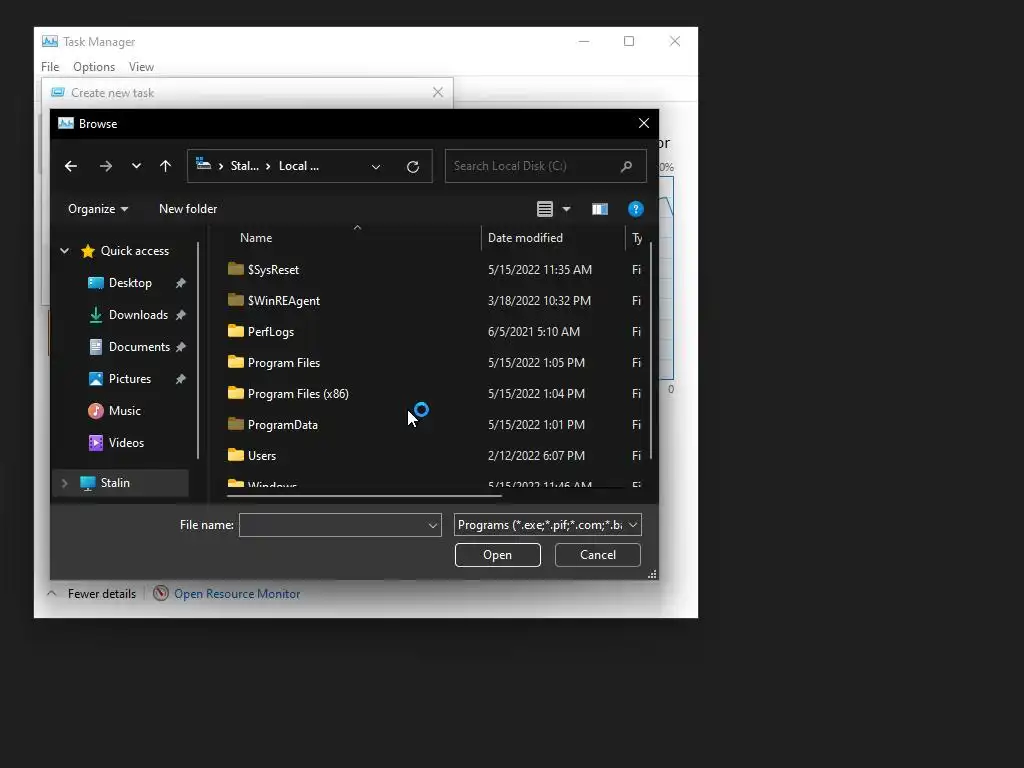The width and height of the screenshot is (1024, 768).
Task: Open Task Manager View menu
Action: click(x=141, y=67)
